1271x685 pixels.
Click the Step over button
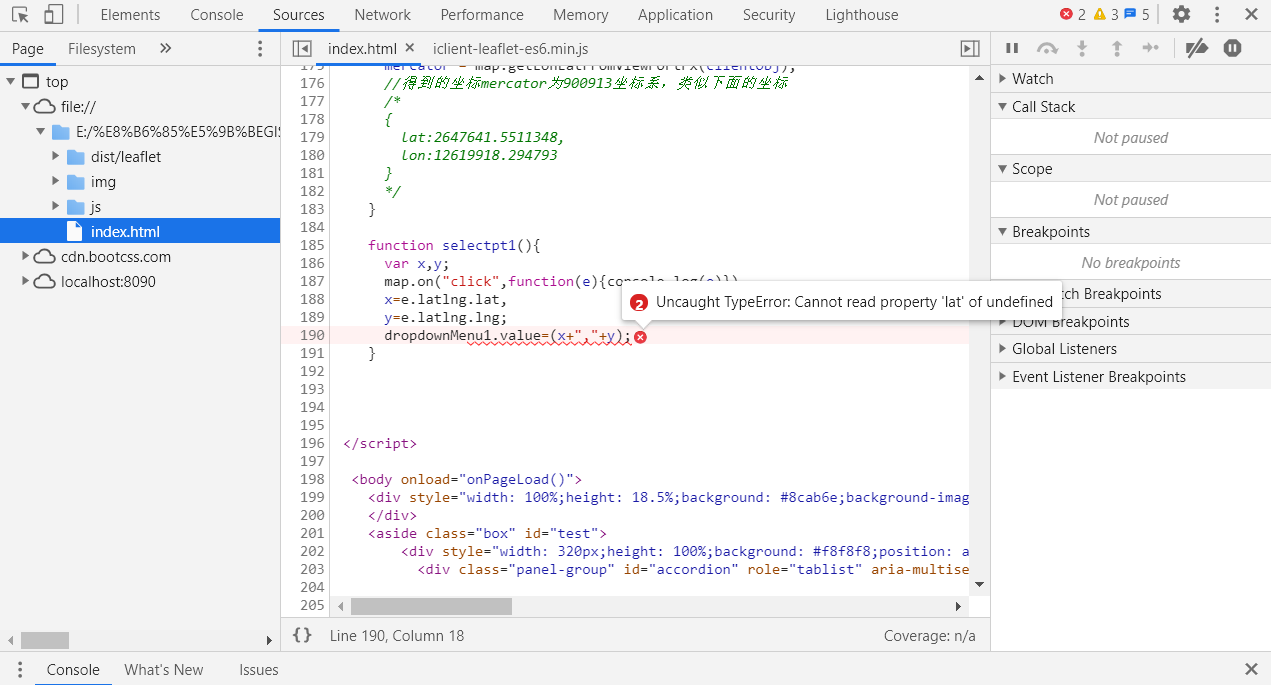[1047, 48]
